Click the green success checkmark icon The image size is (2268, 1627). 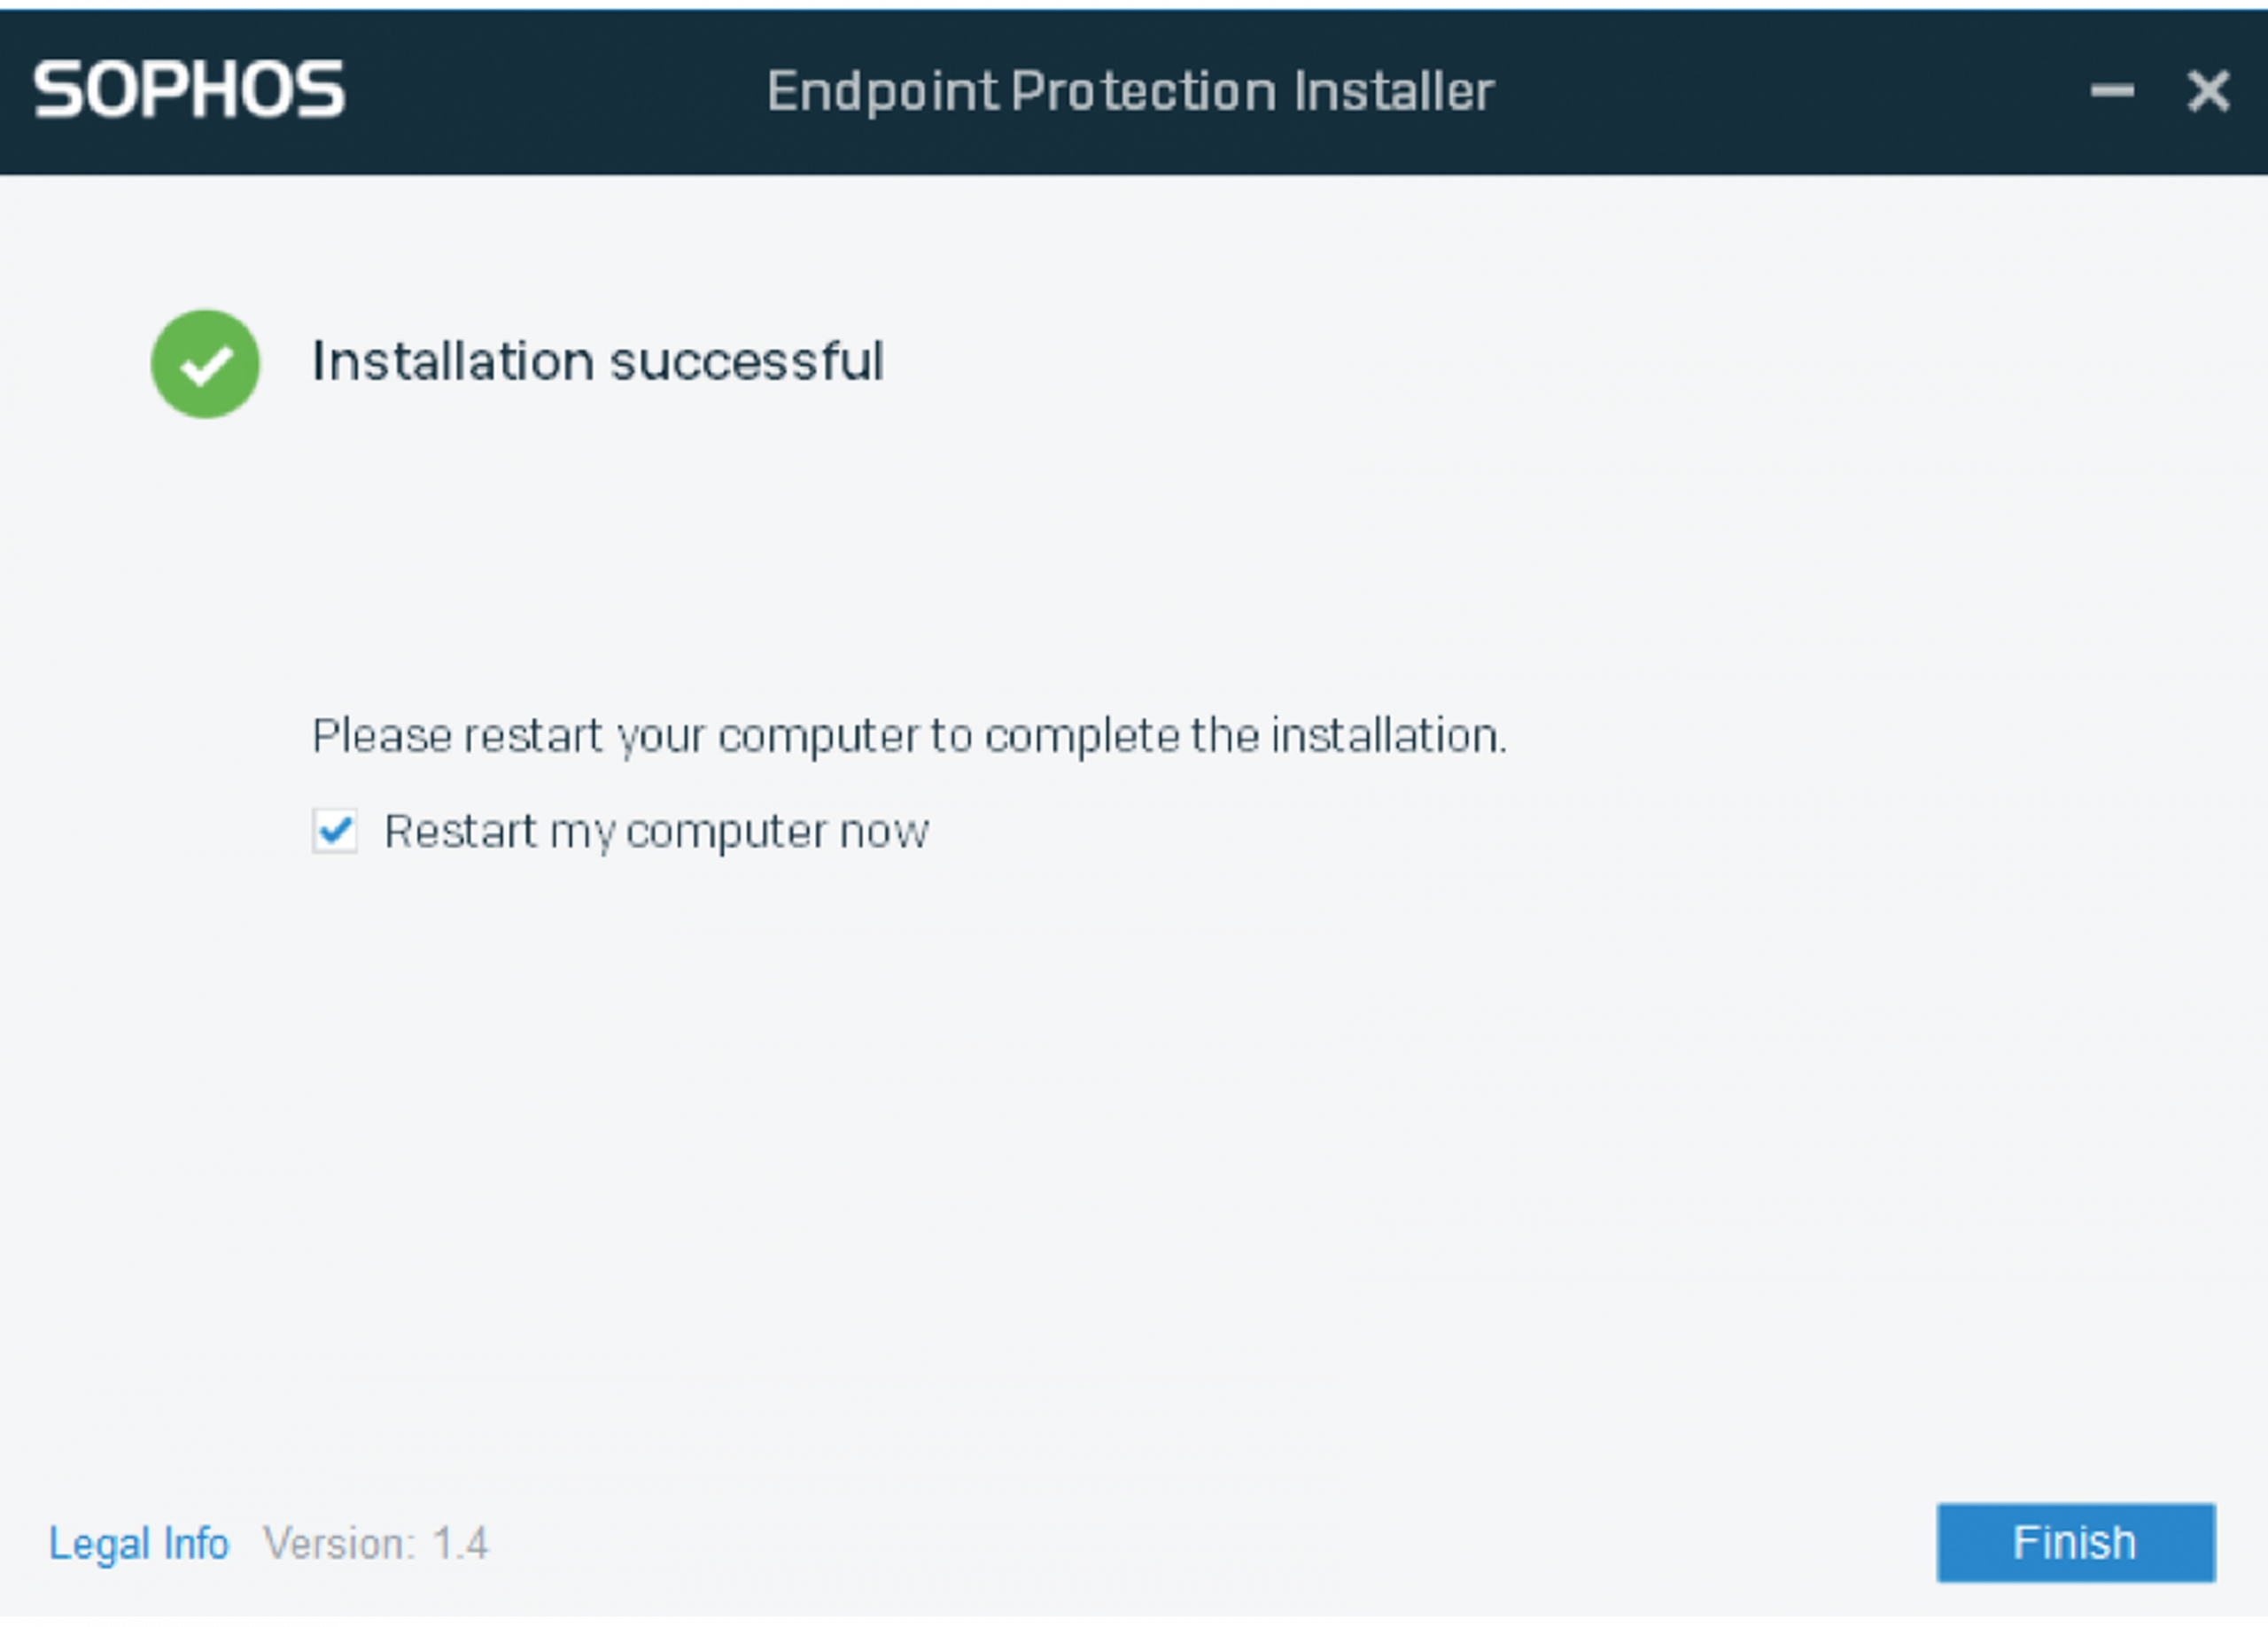pyautogui.click(x=205, y=364)
